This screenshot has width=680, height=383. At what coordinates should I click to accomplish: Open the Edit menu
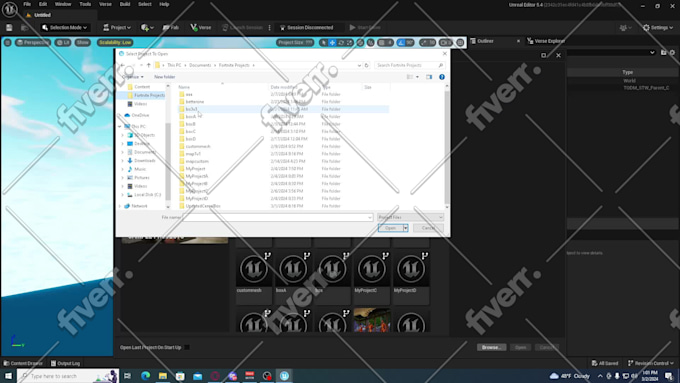[x=43, y=4]
